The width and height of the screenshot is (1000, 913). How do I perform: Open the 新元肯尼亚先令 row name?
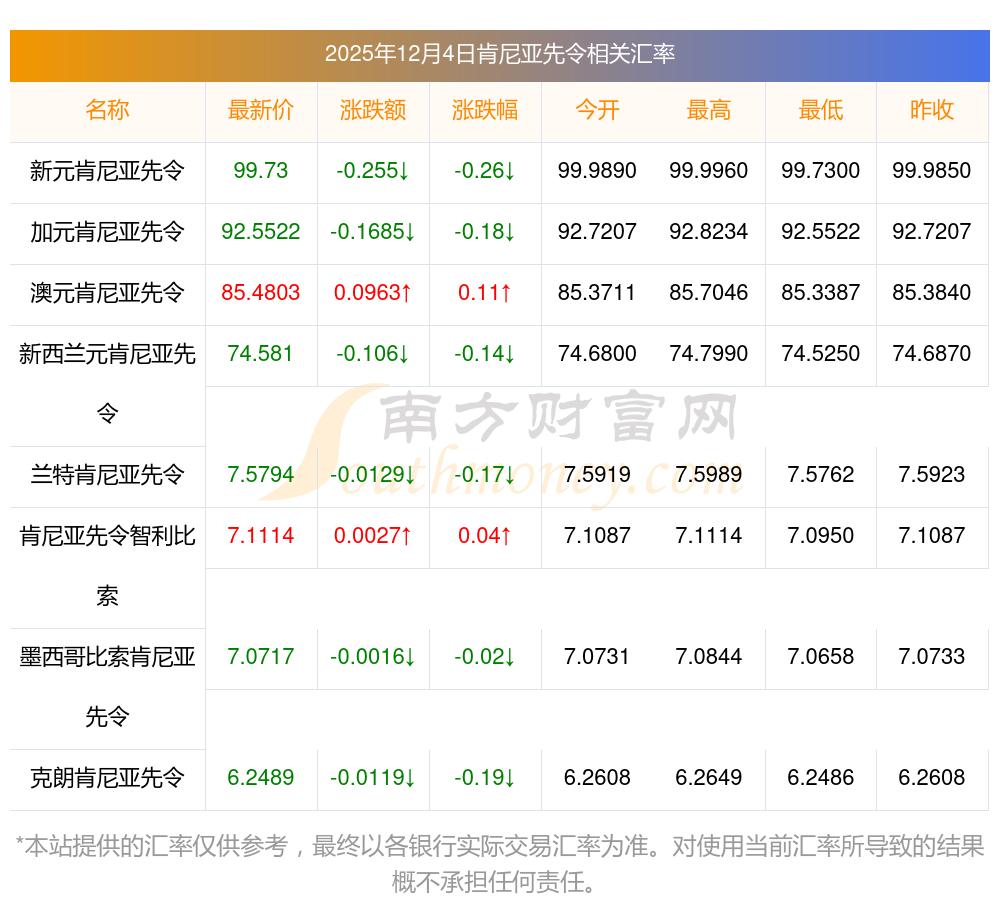point(107,171)
